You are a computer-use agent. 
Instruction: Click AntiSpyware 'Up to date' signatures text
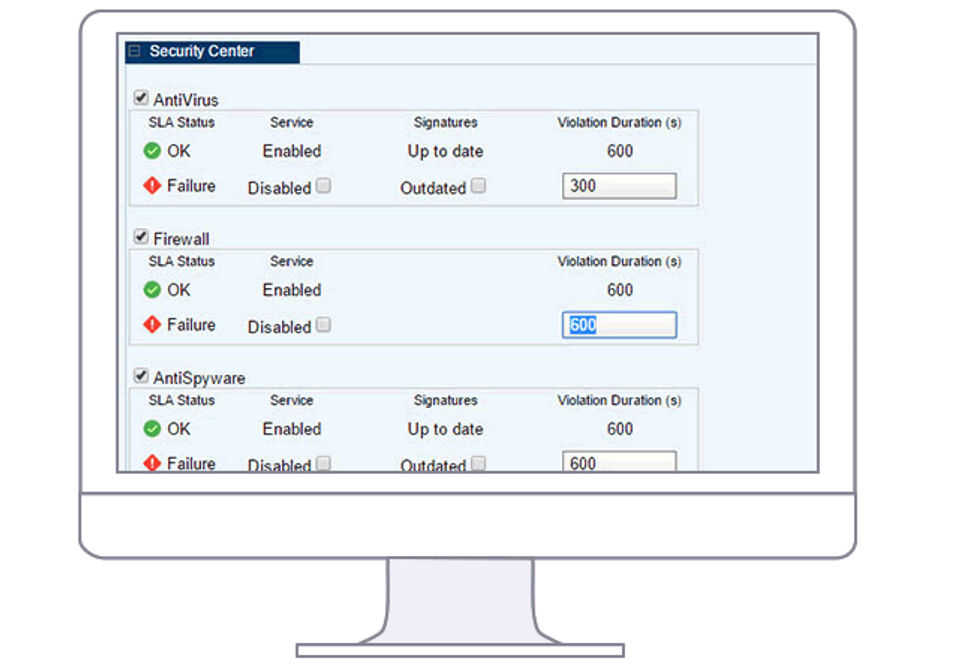coord(445,429)
